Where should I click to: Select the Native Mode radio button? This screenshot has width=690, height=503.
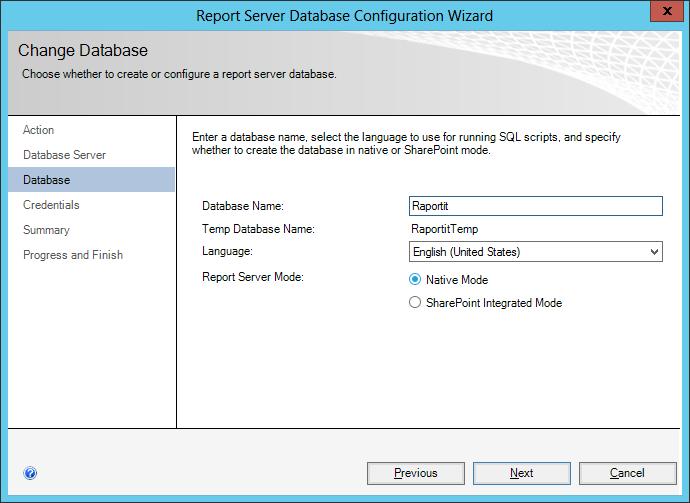point(415,279)
